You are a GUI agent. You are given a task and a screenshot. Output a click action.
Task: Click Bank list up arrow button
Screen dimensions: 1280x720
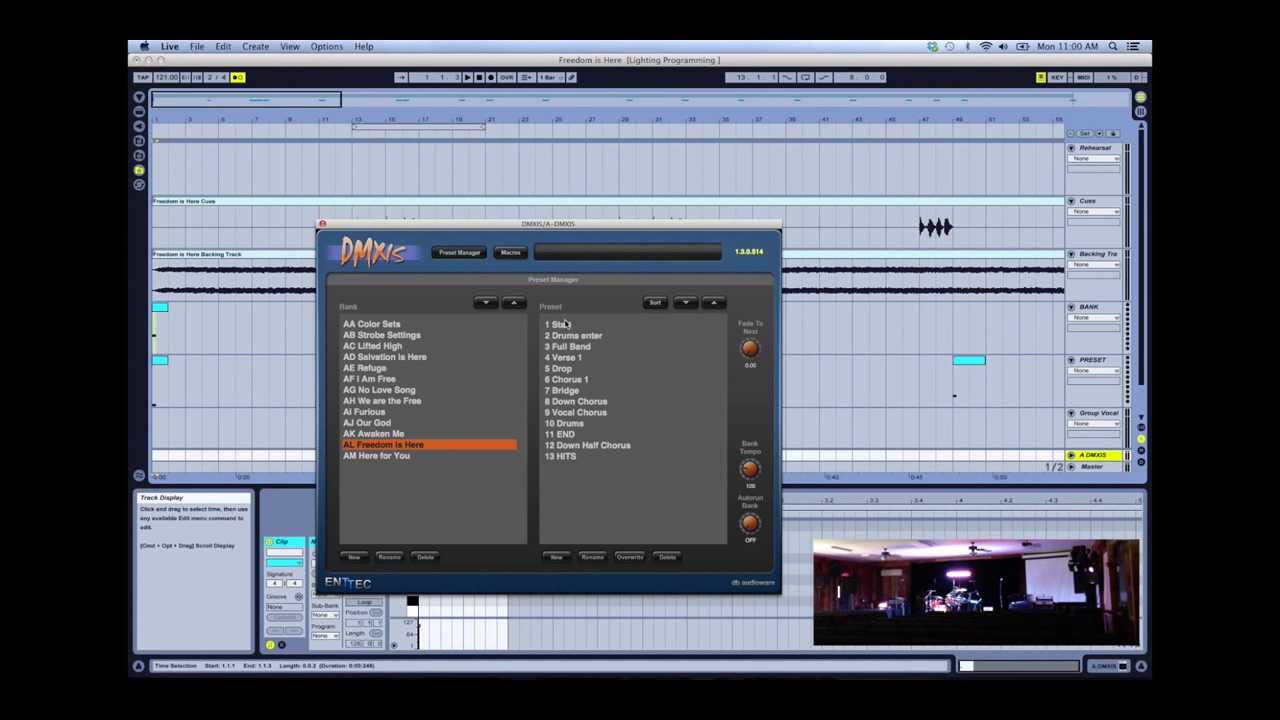pos(514,303)
